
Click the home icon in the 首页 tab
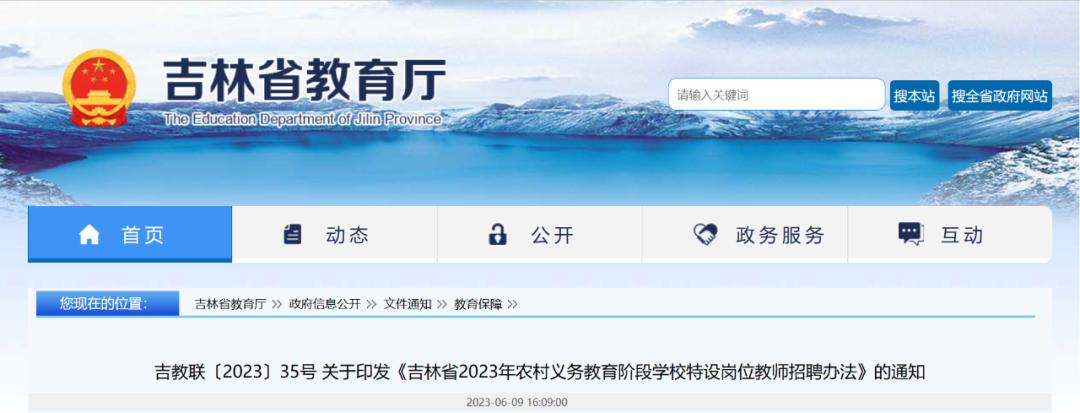click(x=89, y=235)
